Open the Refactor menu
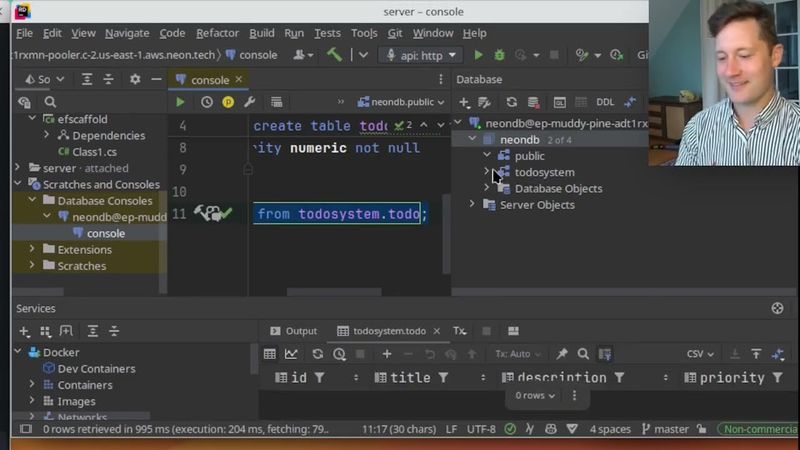800x450 pixels. pos(217,33)
